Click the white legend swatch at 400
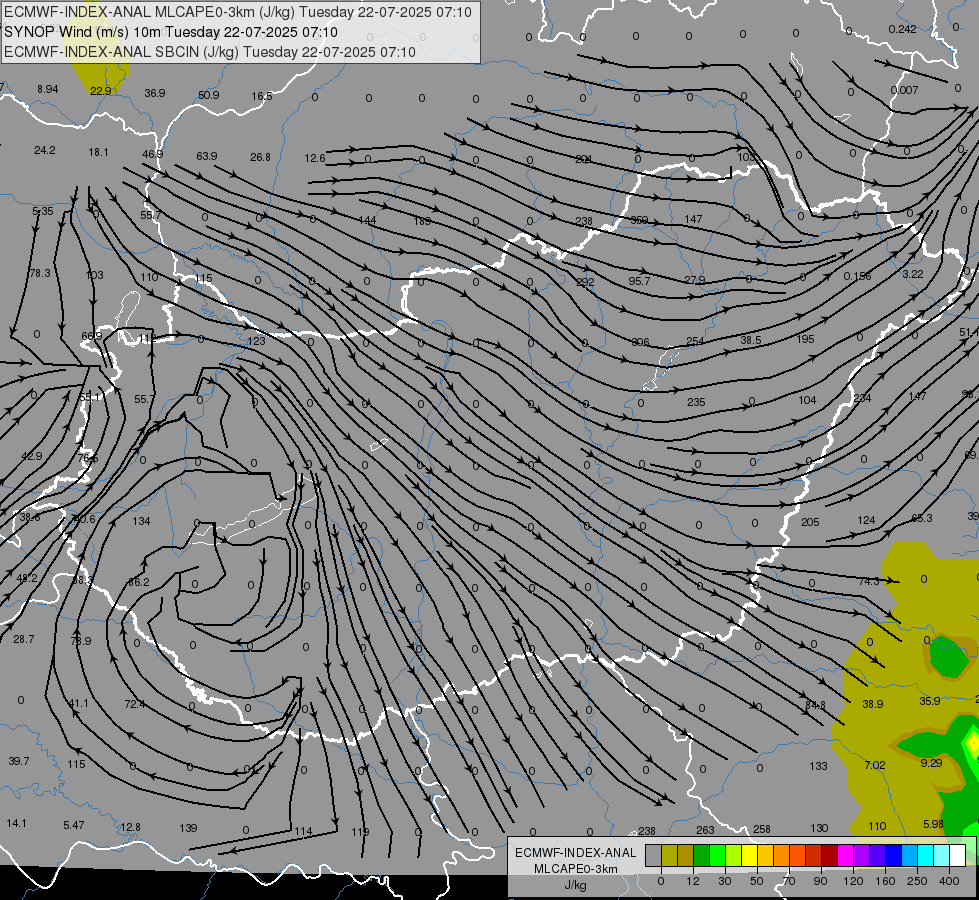Screen dimensions: 979x900 [958, 855]
